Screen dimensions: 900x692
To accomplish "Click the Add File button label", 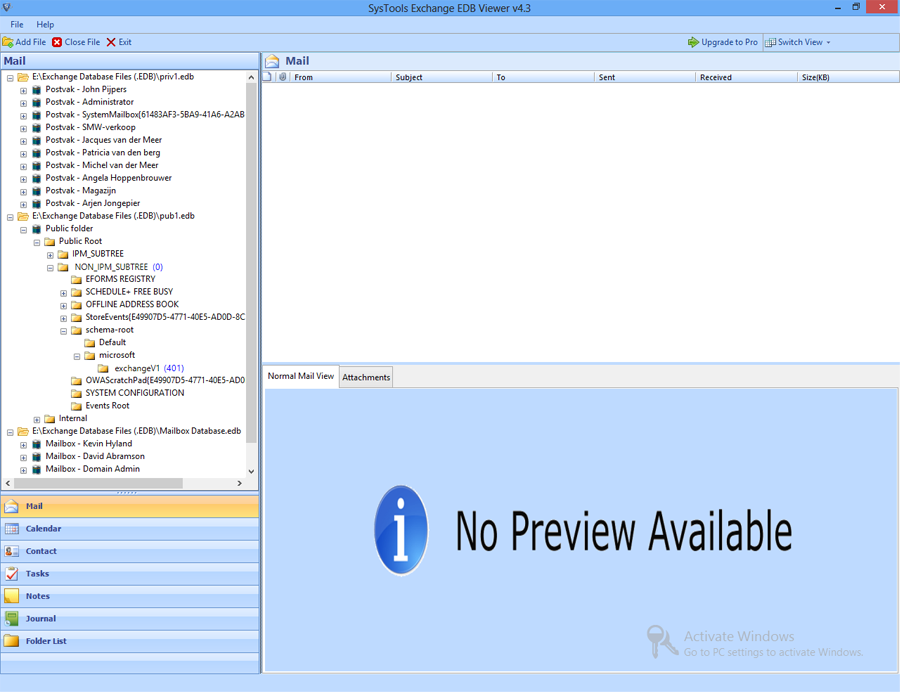I will click(31, 42).
